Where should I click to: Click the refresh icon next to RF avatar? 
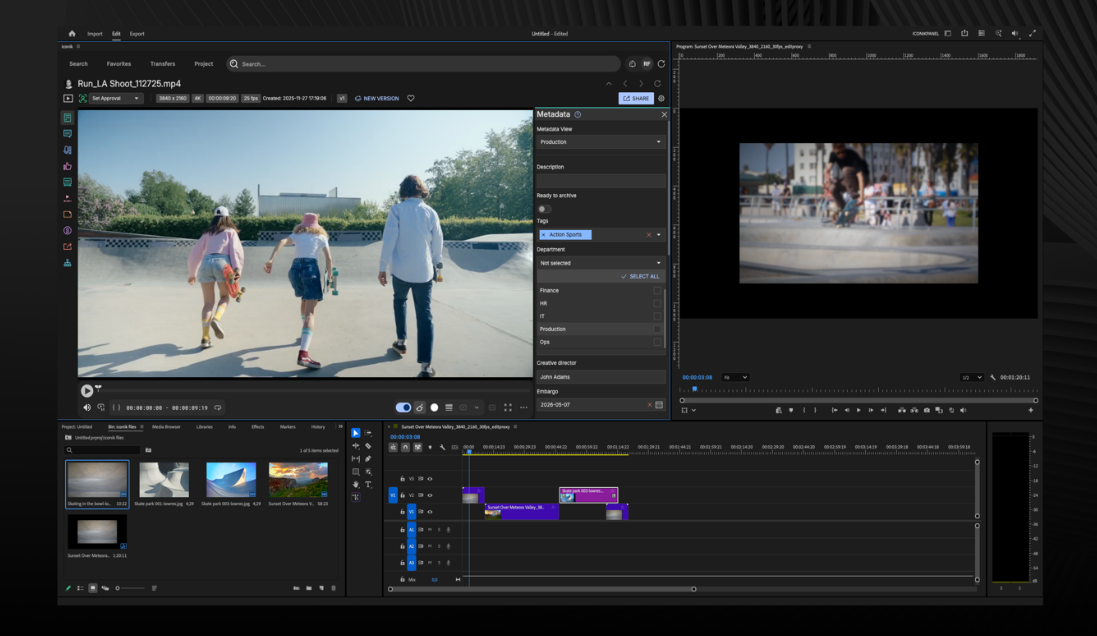pyautogui.click(x=661, y=64)
